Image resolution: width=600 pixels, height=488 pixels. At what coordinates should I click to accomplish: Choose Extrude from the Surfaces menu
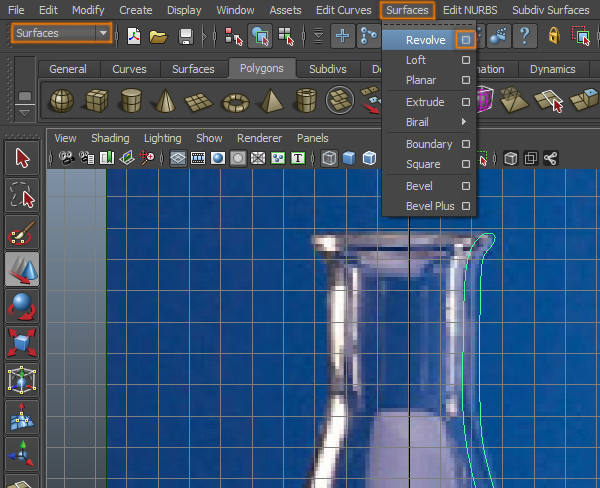pyautogui.click(x=425, y=102)
